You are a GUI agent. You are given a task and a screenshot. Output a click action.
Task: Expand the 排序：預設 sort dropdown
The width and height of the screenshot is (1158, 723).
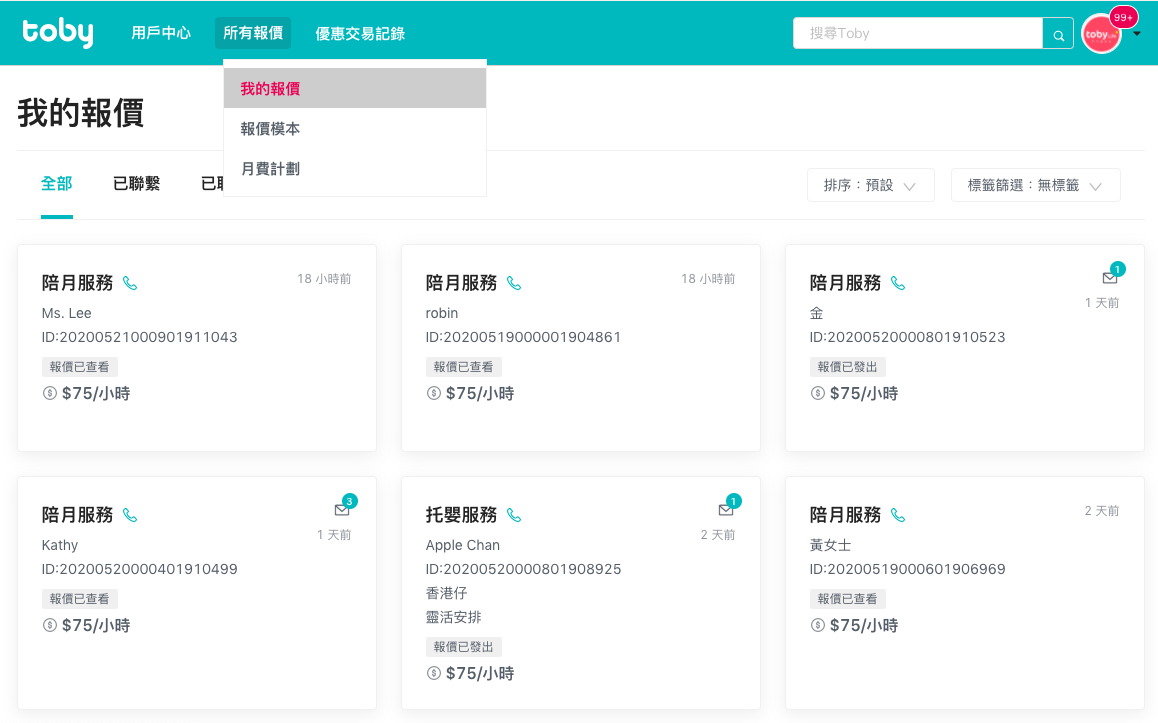tap(871, 185)
